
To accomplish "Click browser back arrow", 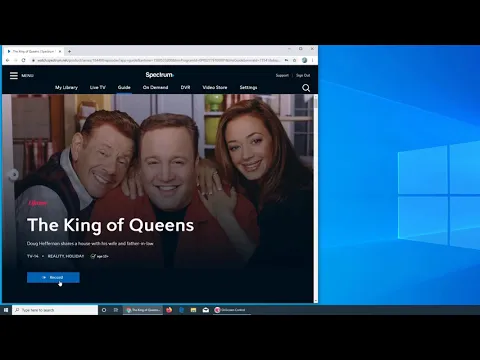I will tap(8, 60).
